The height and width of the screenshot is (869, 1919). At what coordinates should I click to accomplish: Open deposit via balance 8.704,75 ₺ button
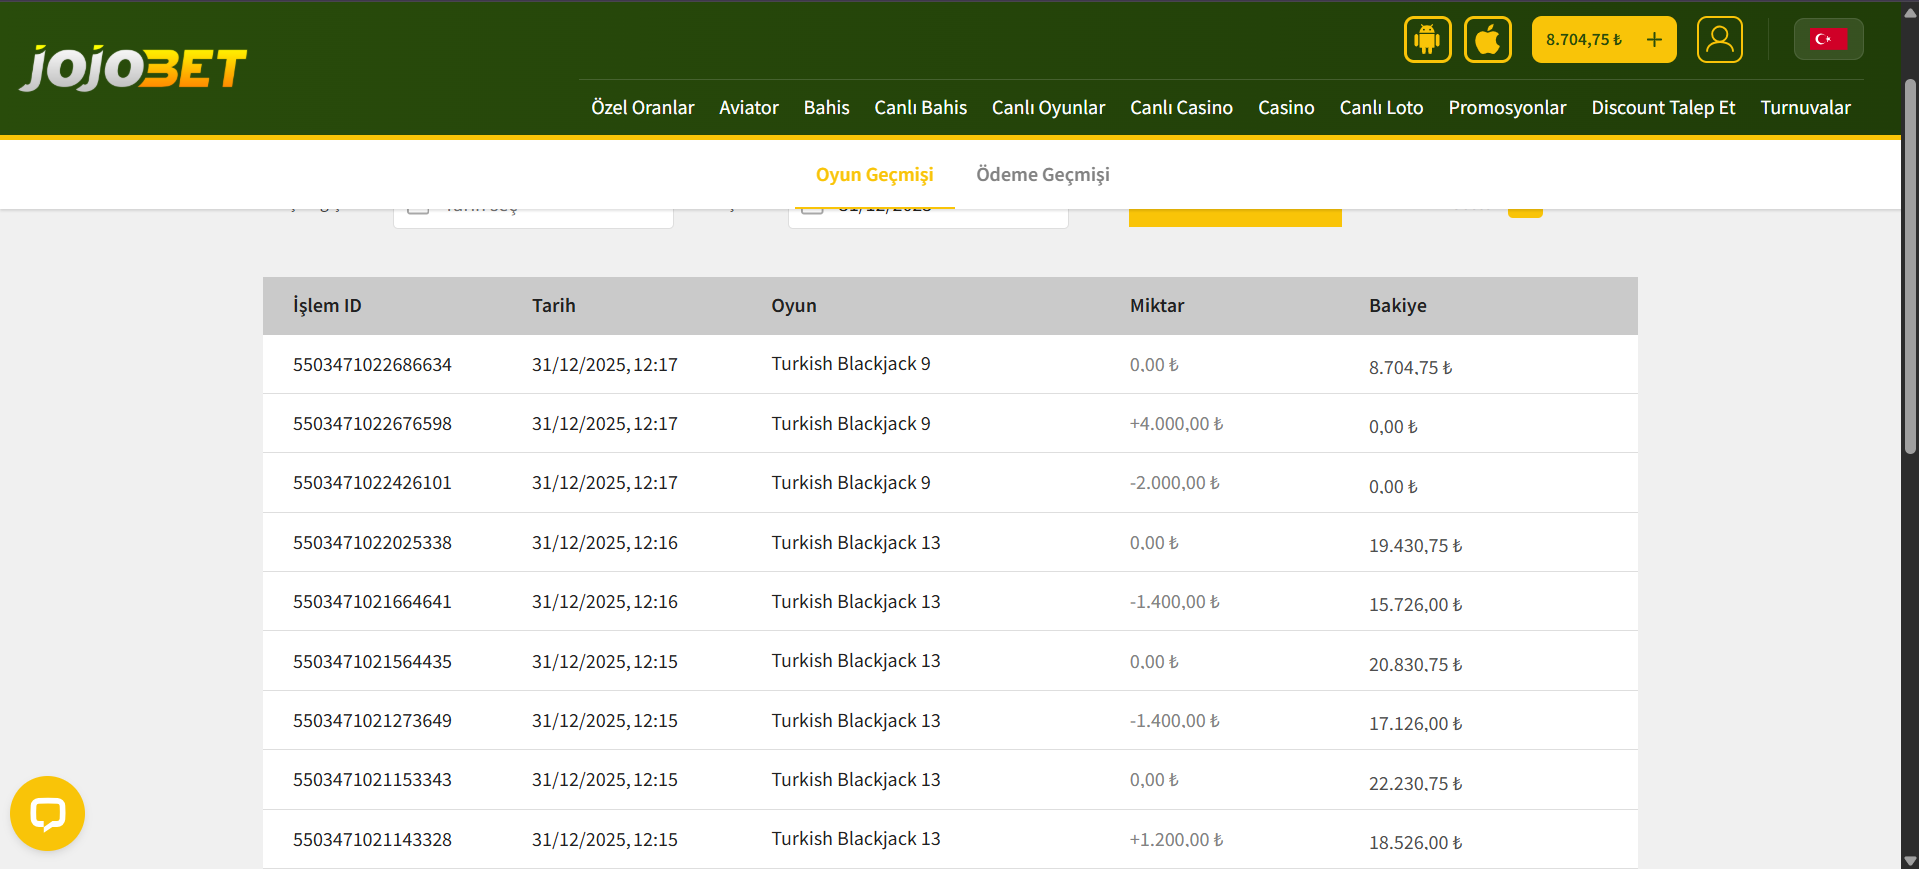(1604, 40)
